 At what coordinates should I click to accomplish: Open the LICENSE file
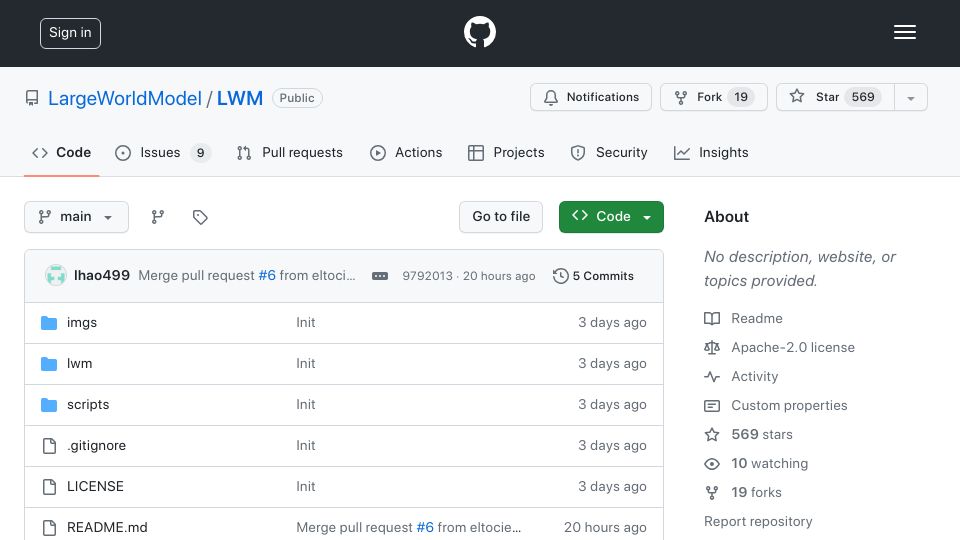pos(96,487)
